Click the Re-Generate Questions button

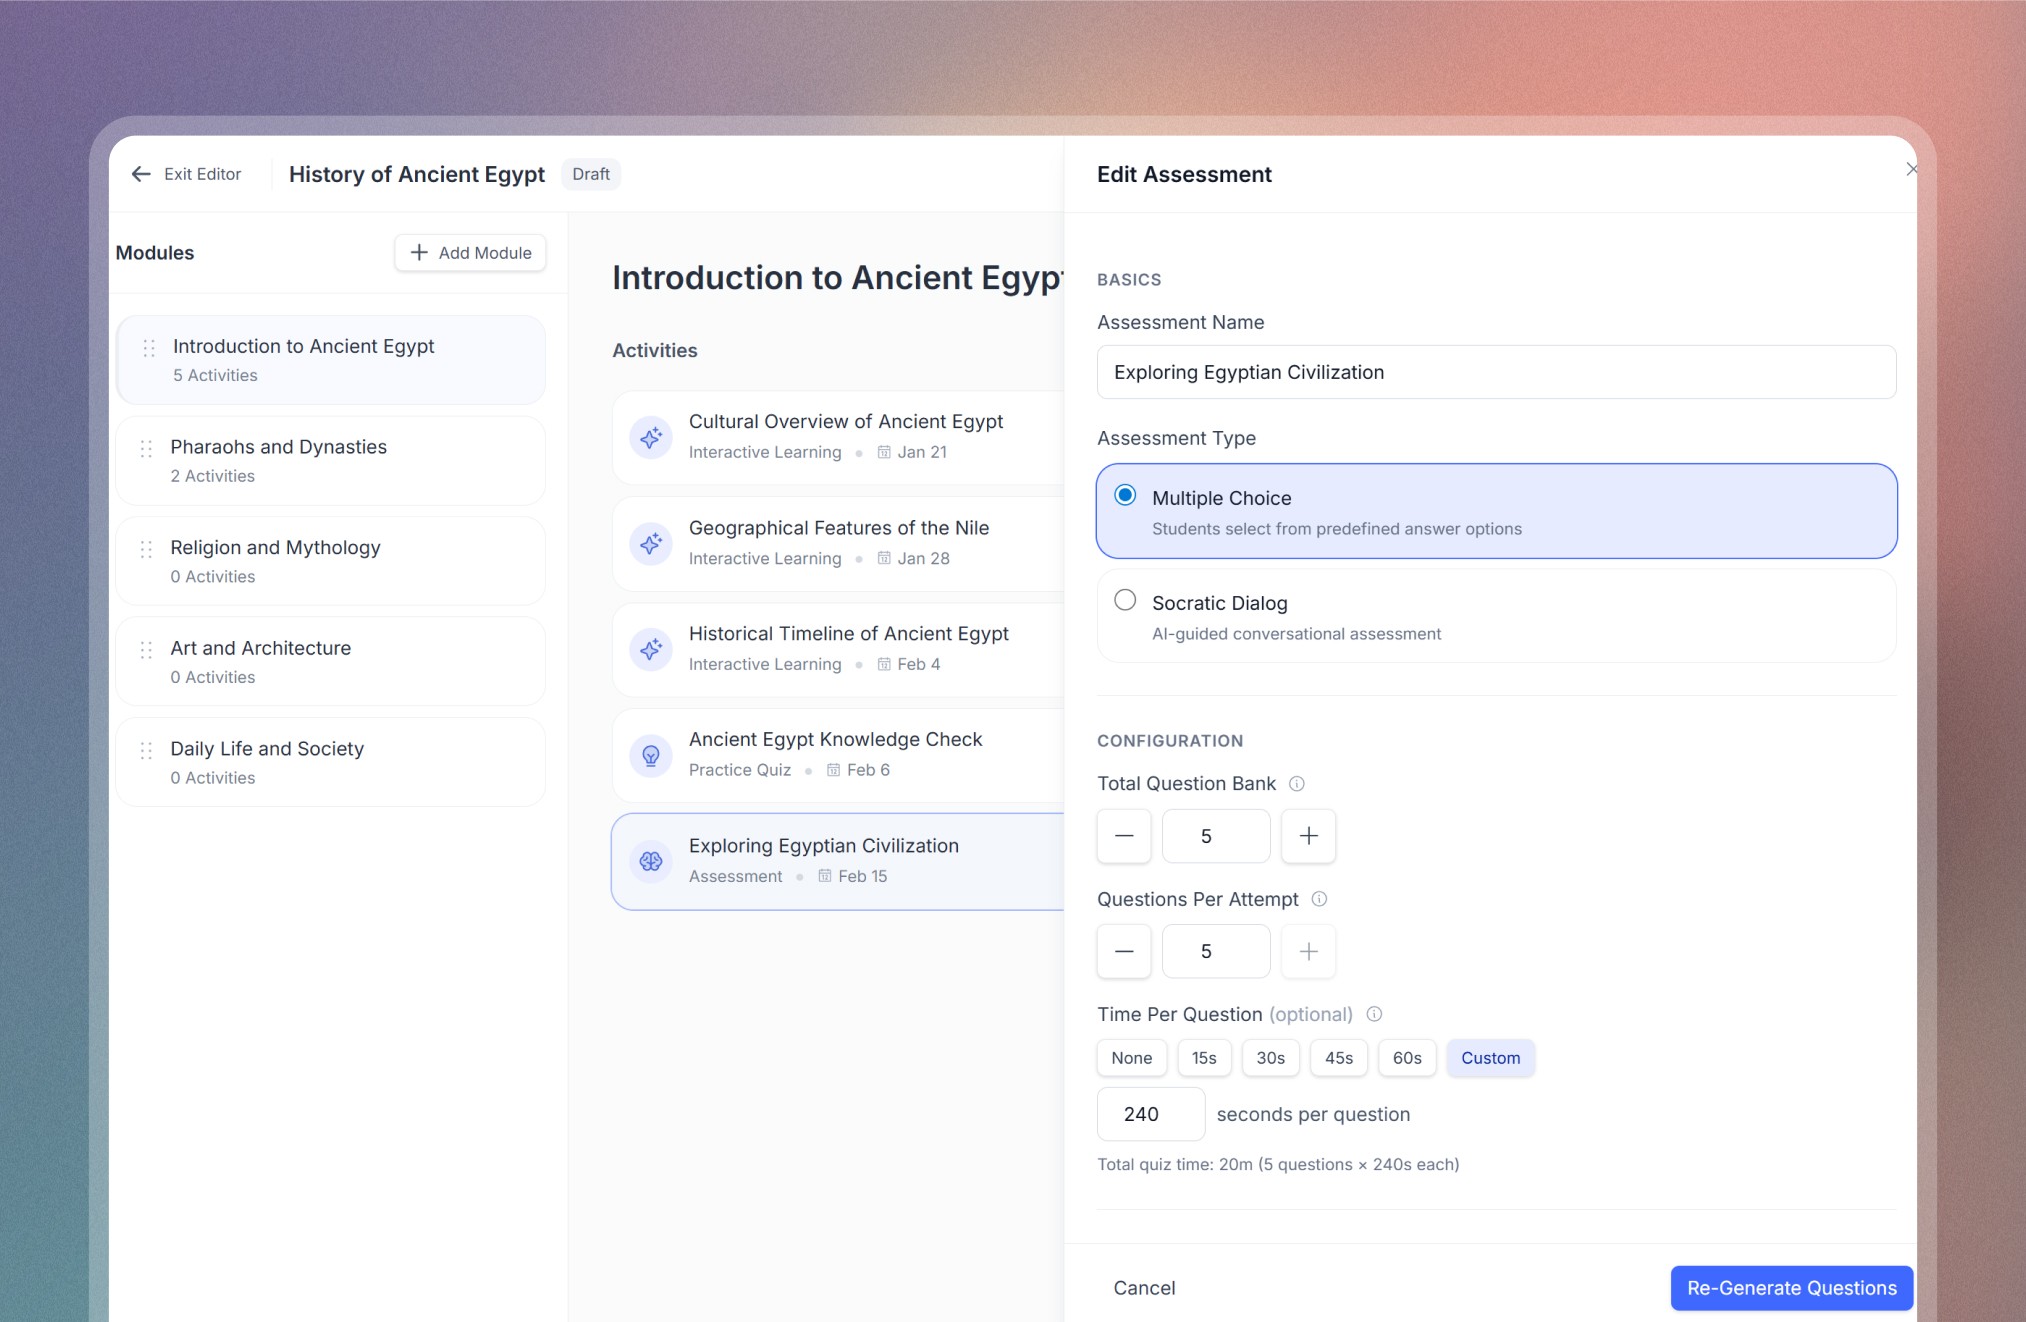pyautogui.click(x=1791, y=1288)
